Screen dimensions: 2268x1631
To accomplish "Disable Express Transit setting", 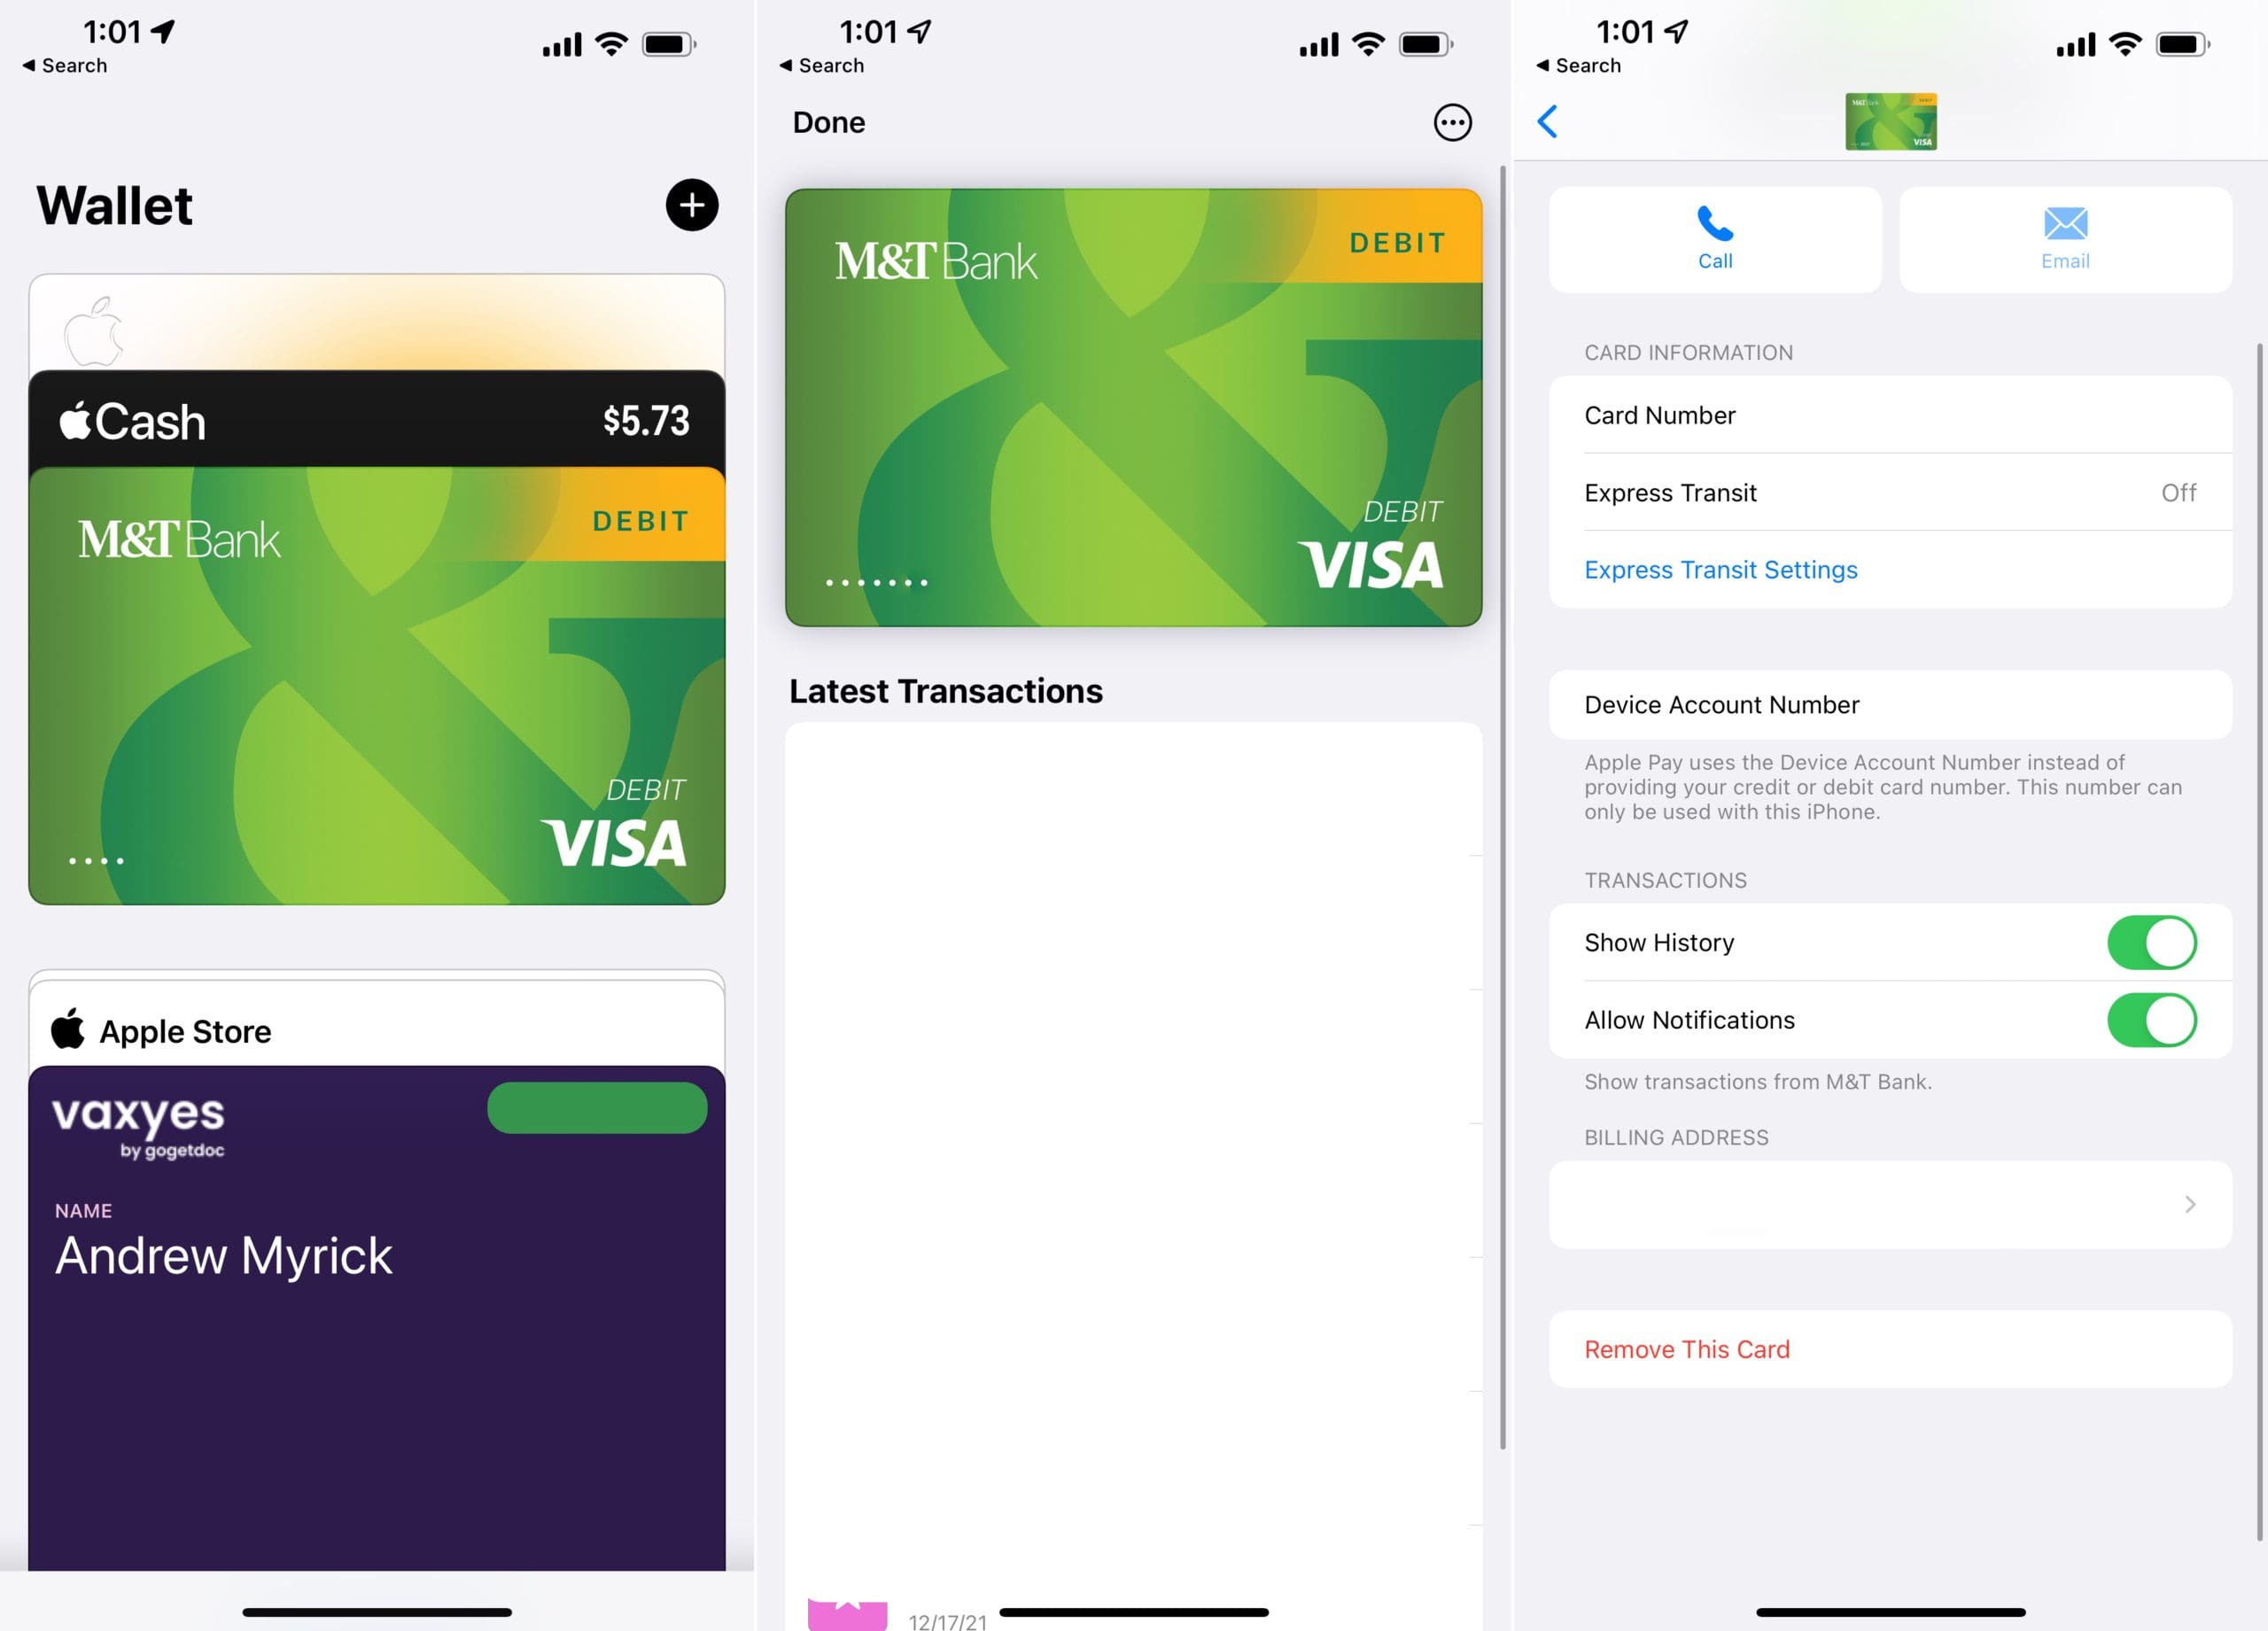I will click(x=1890, y=492).
